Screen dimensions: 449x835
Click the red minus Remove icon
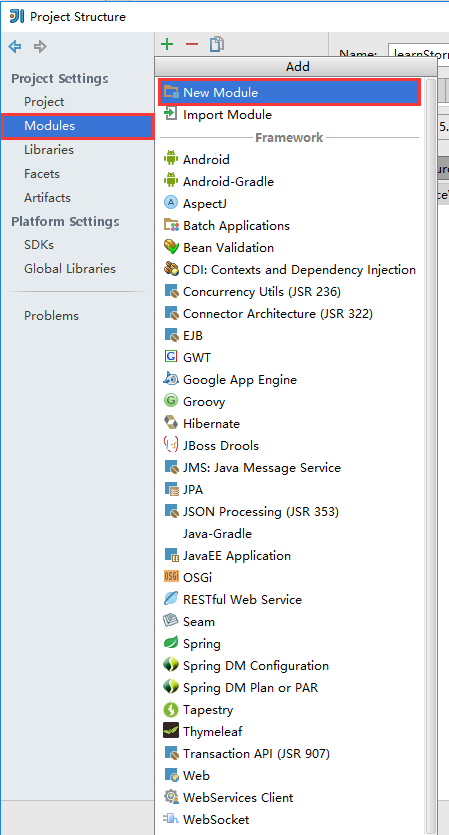(191, 44)
